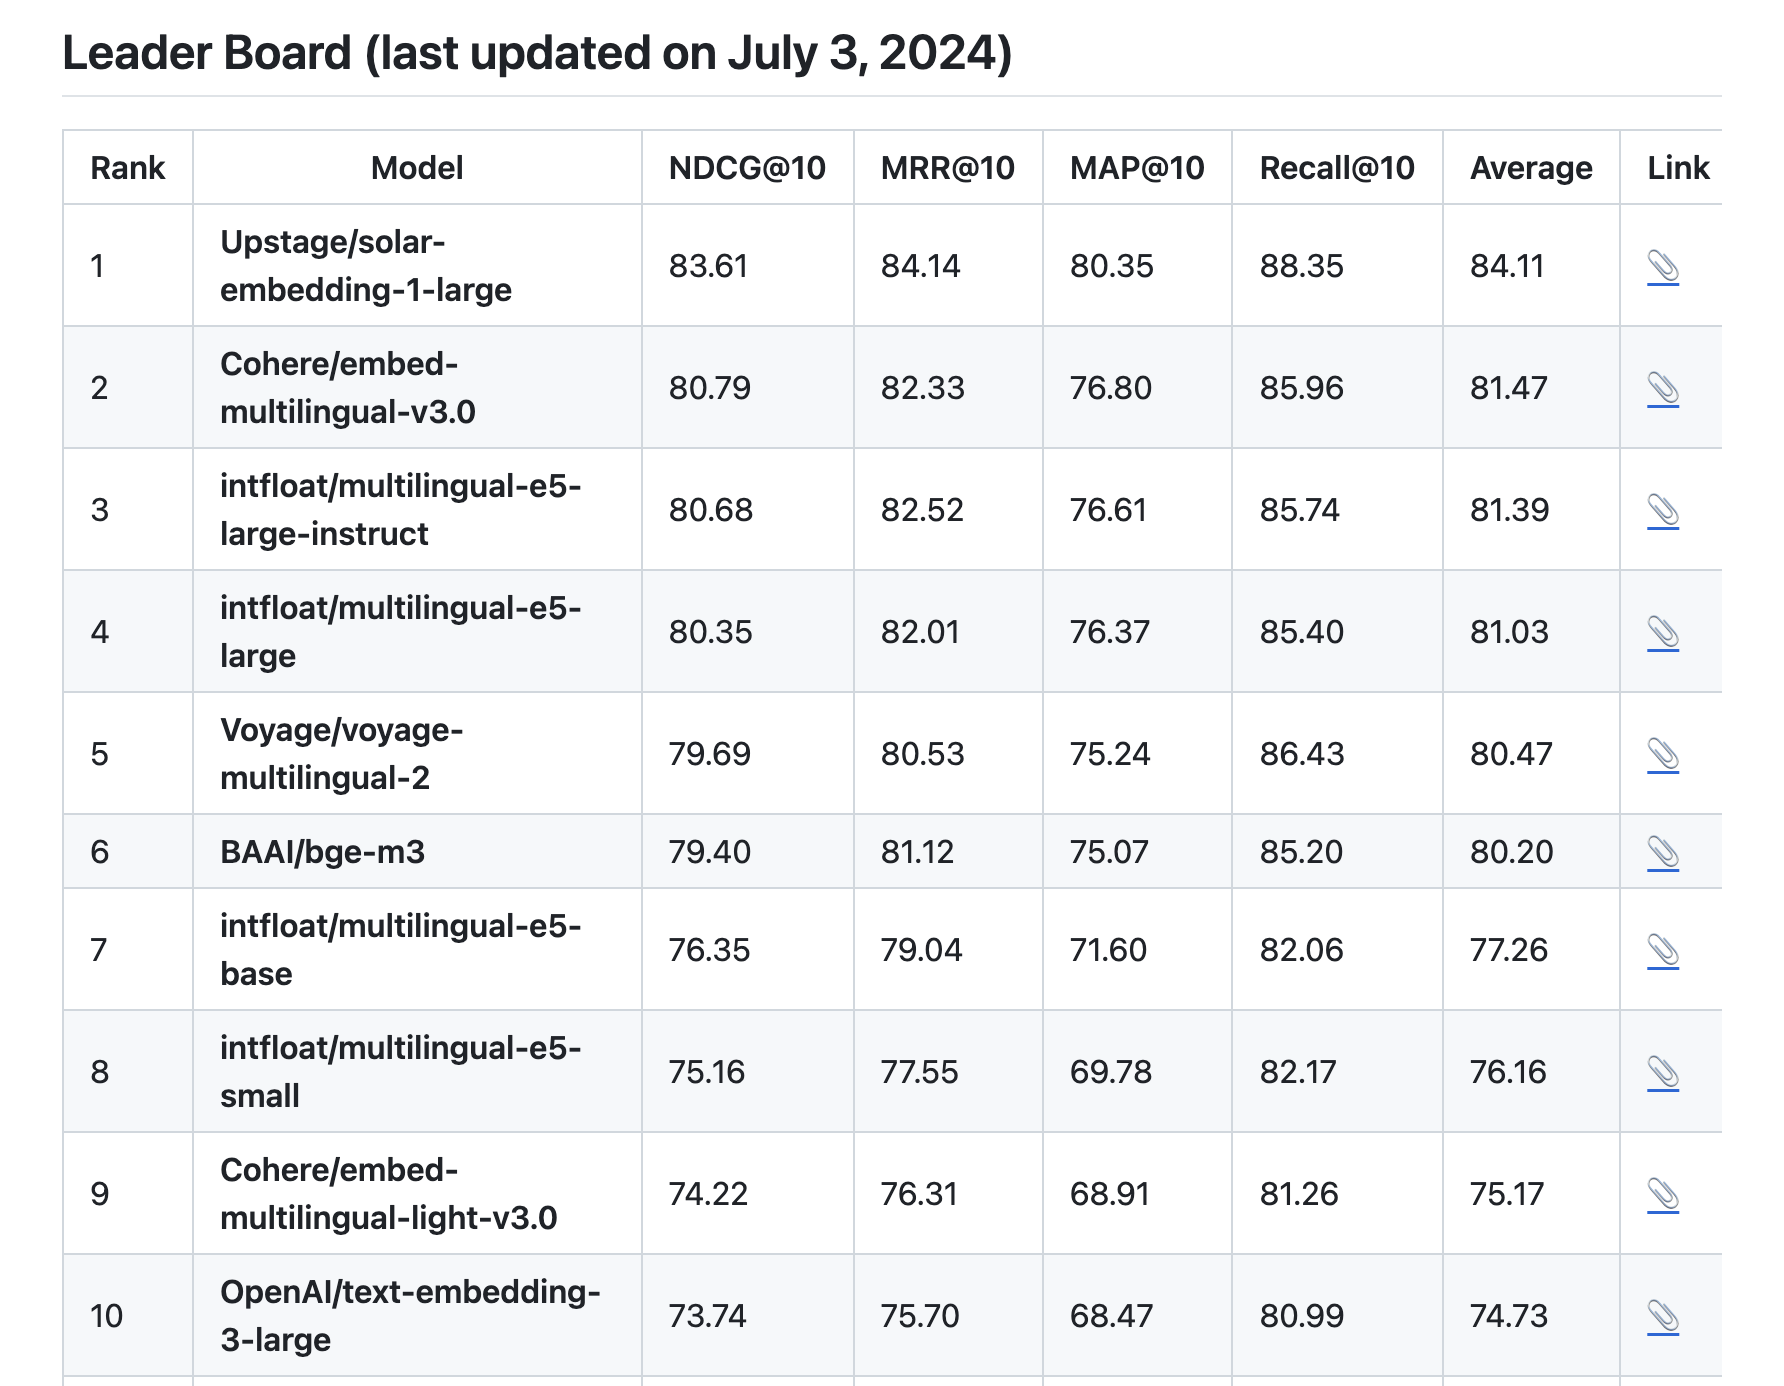Click the Recall@10 column header

(1337, 168)
